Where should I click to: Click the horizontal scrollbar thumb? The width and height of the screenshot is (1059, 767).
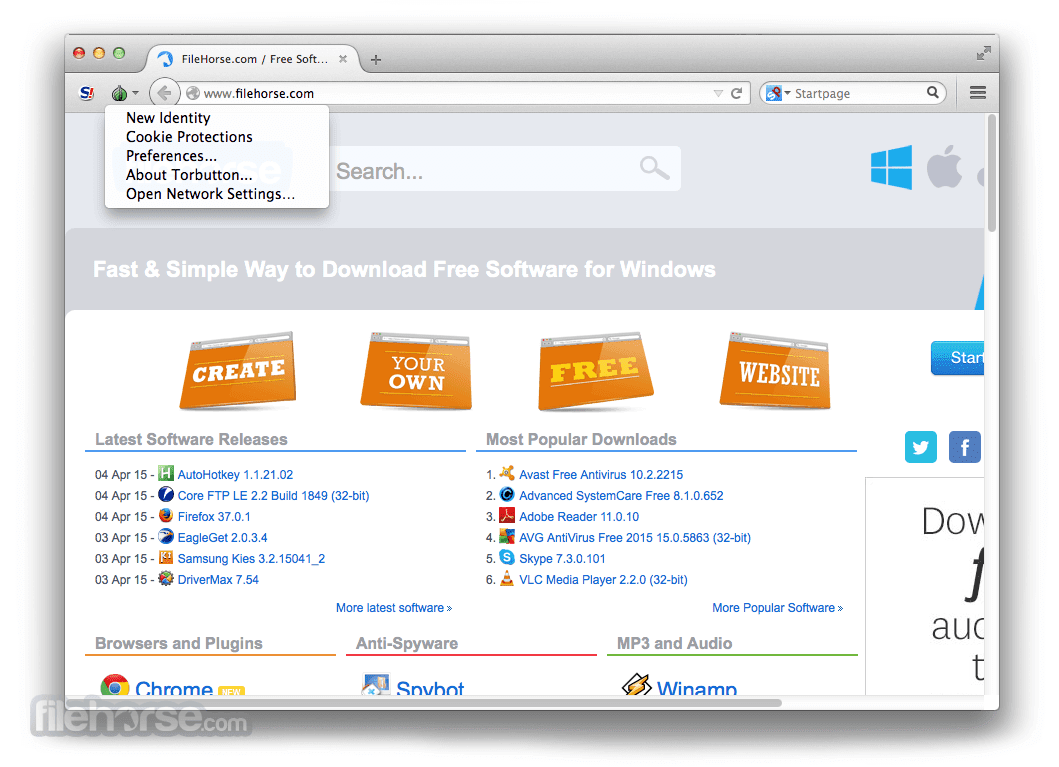424,703
